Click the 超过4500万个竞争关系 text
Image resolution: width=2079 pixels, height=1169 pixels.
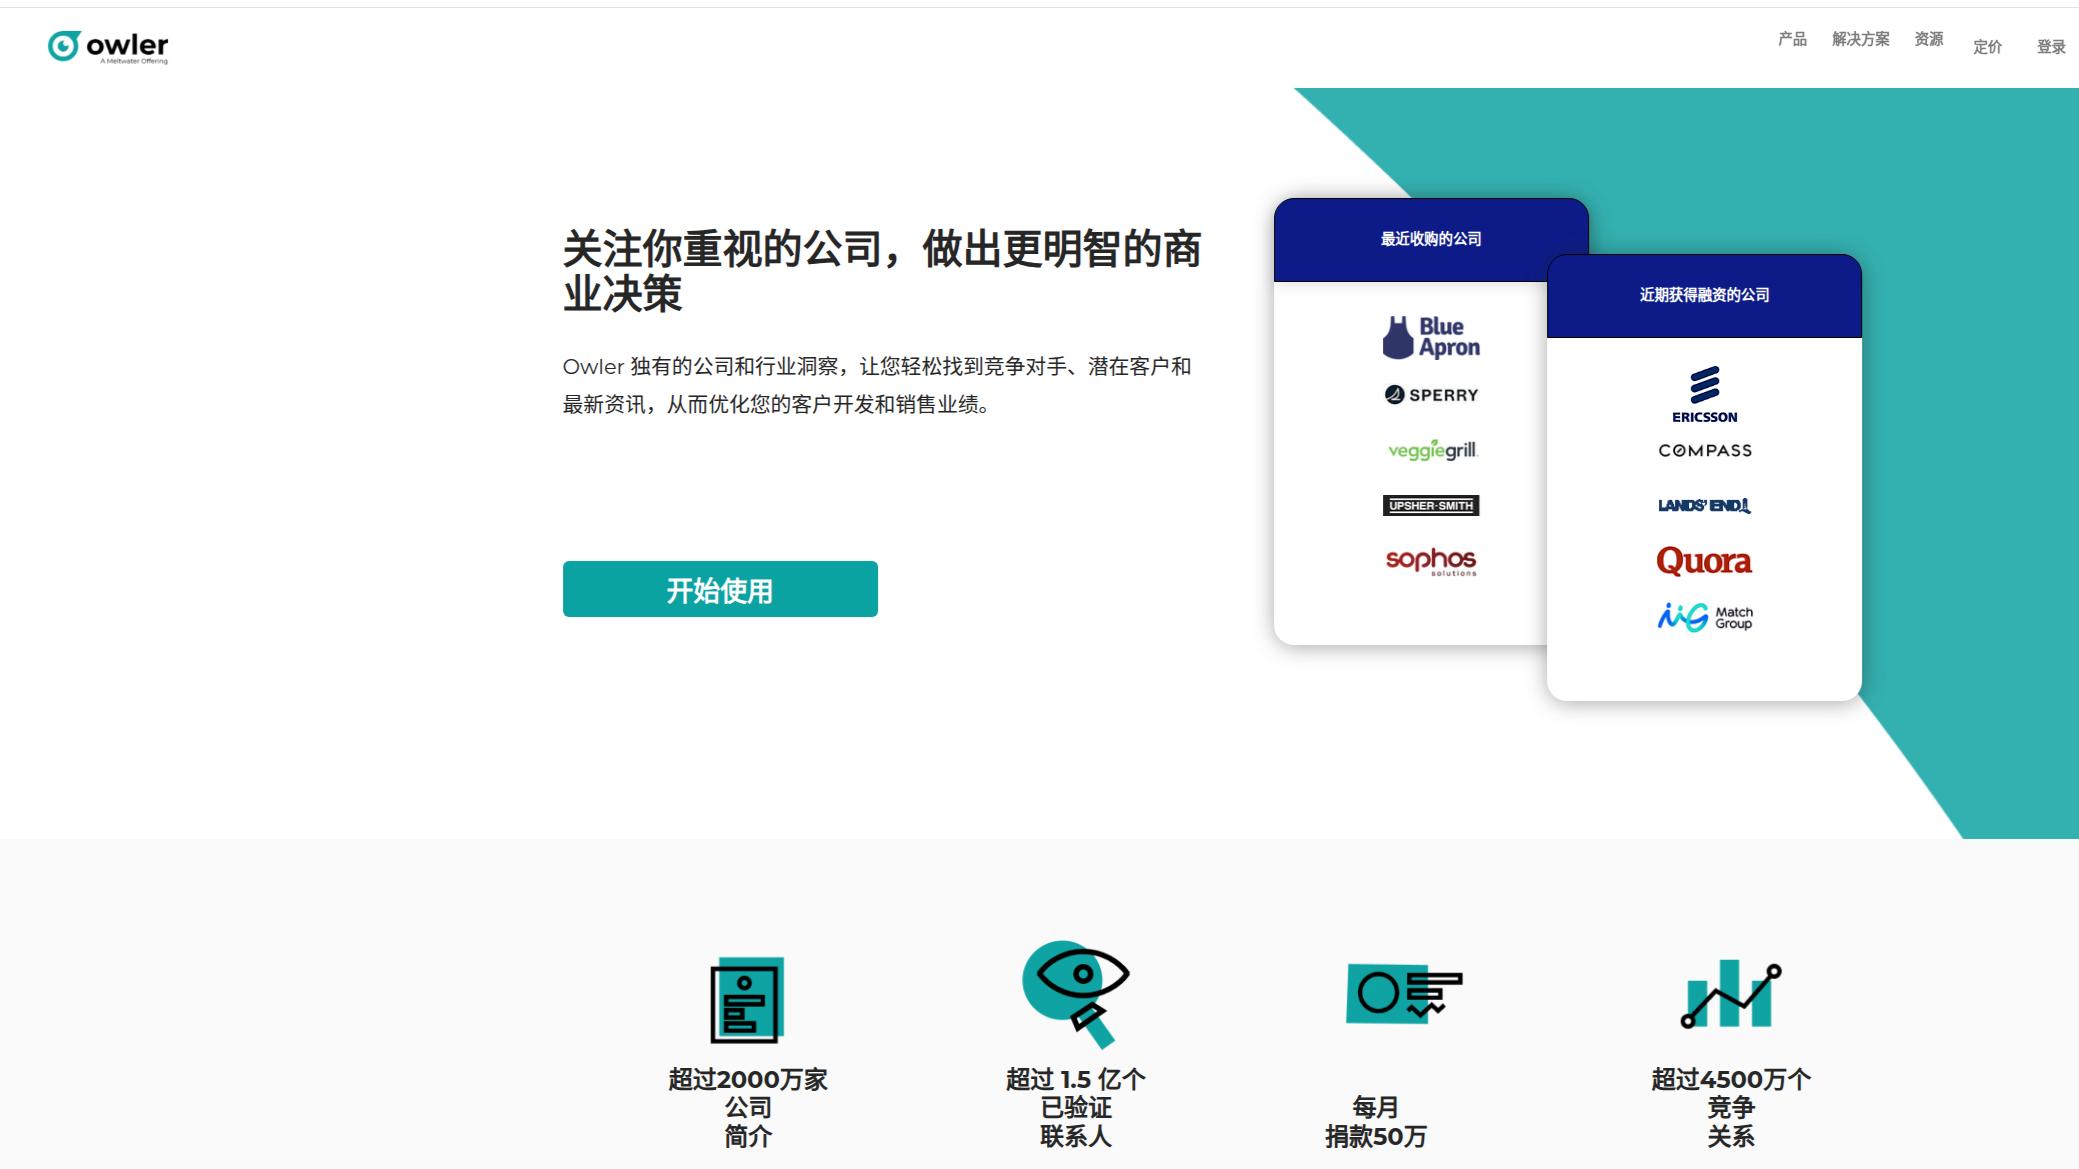(1731, 1108)
